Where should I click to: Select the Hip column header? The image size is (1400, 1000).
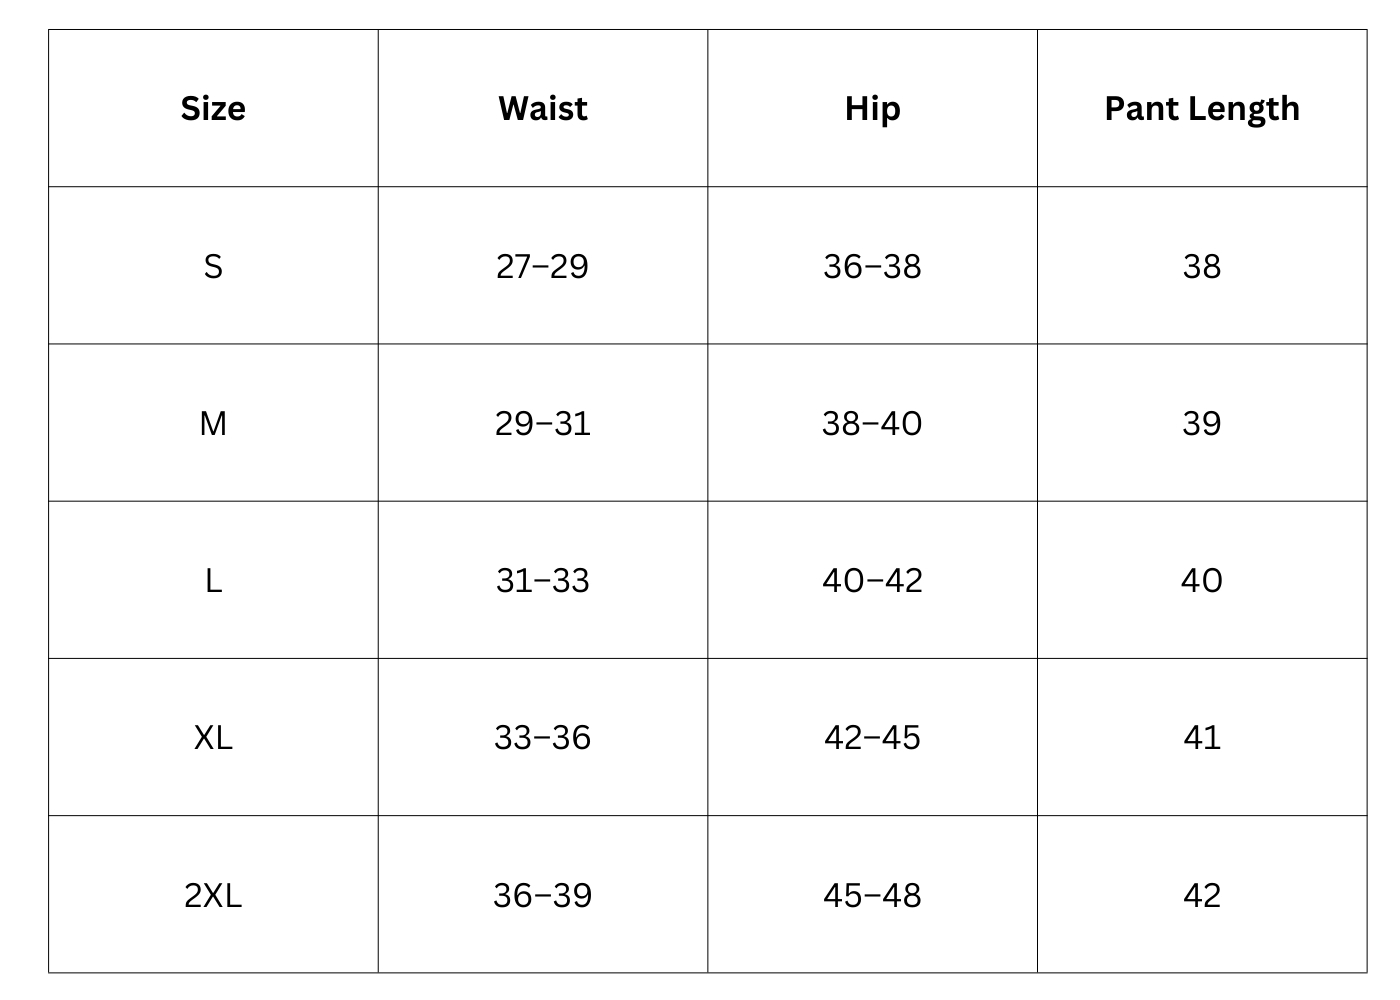(872, 108)
